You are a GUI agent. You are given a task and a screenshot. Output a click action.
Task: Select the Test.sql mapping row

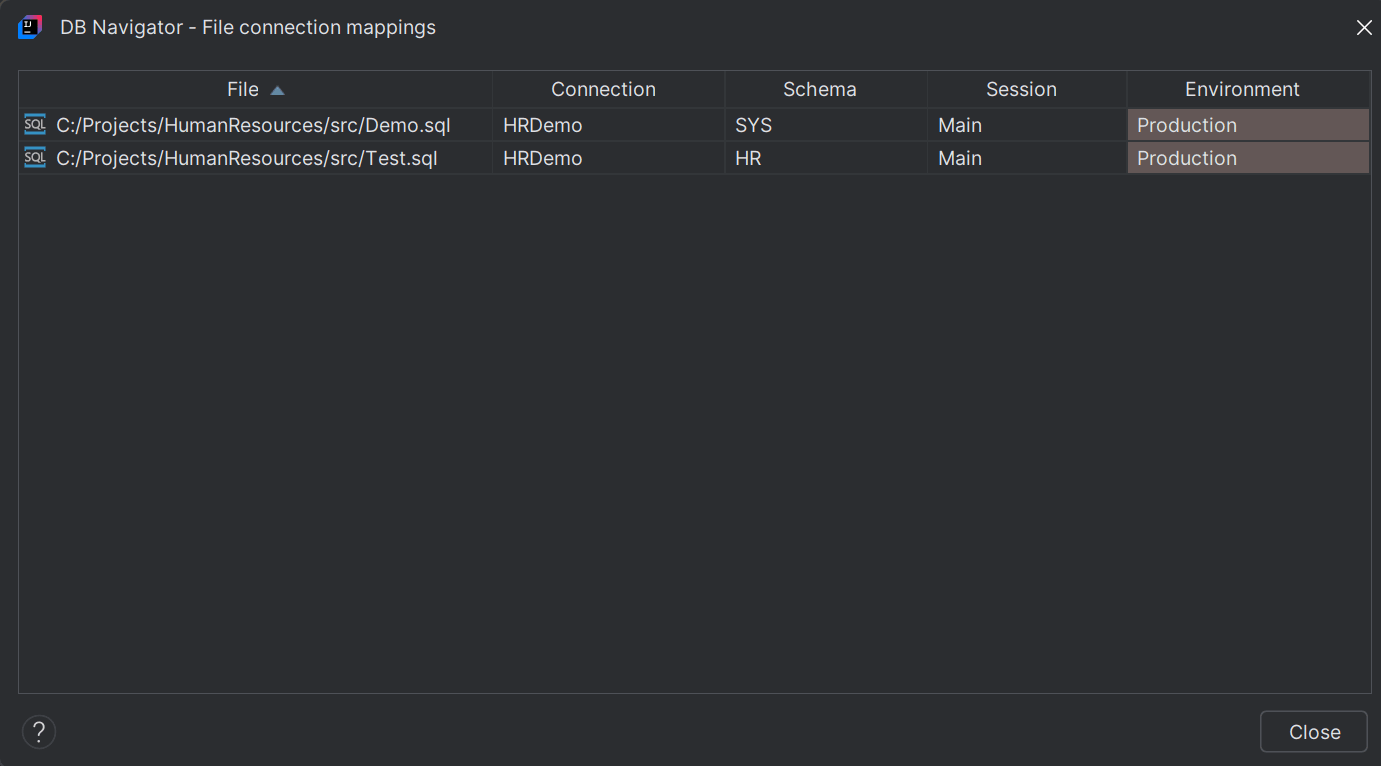(x=246, y=158)
